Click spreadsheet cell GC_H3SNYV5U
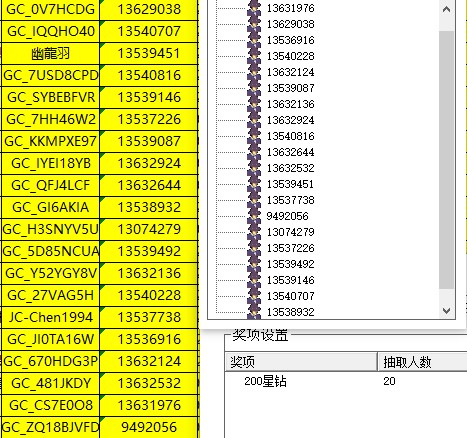 (50, 229)
